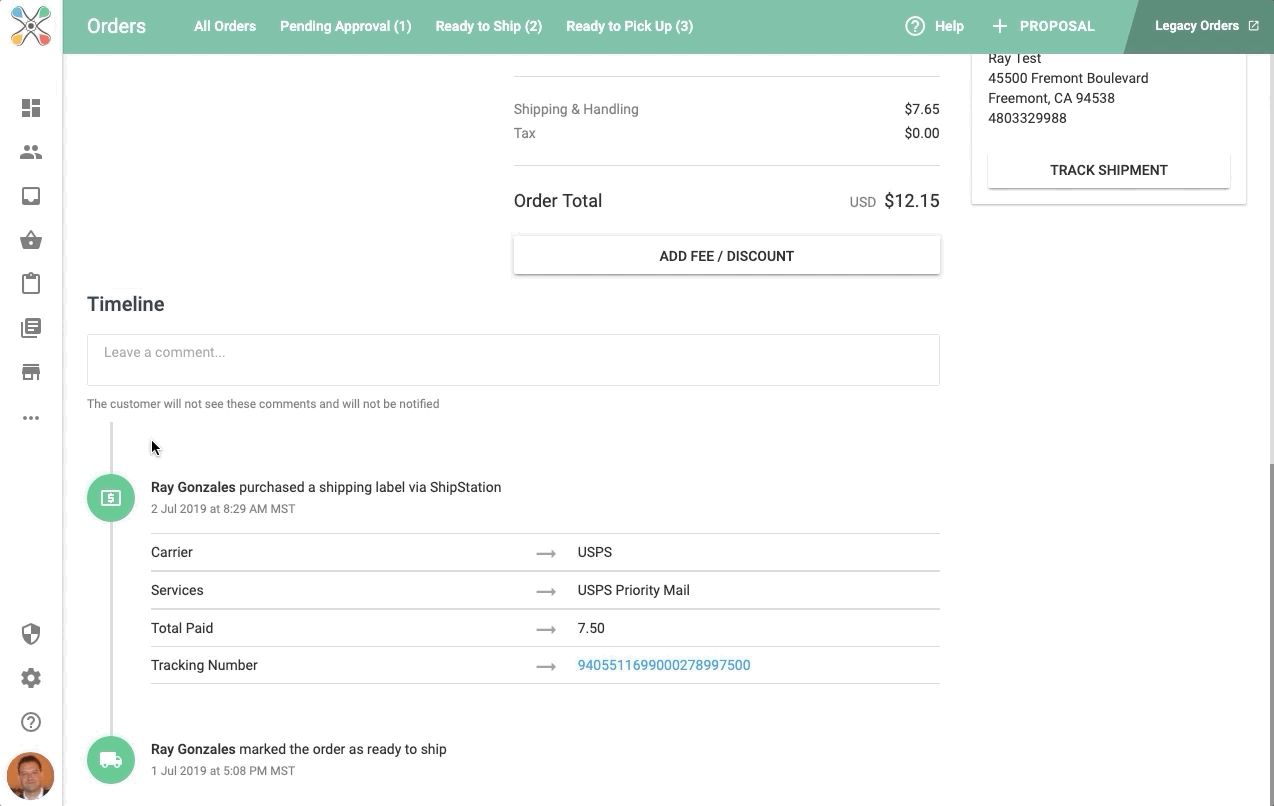Viewport: 1274px width, 806px height.
Task: Open the orders basket icon
Action: (31, 240)
